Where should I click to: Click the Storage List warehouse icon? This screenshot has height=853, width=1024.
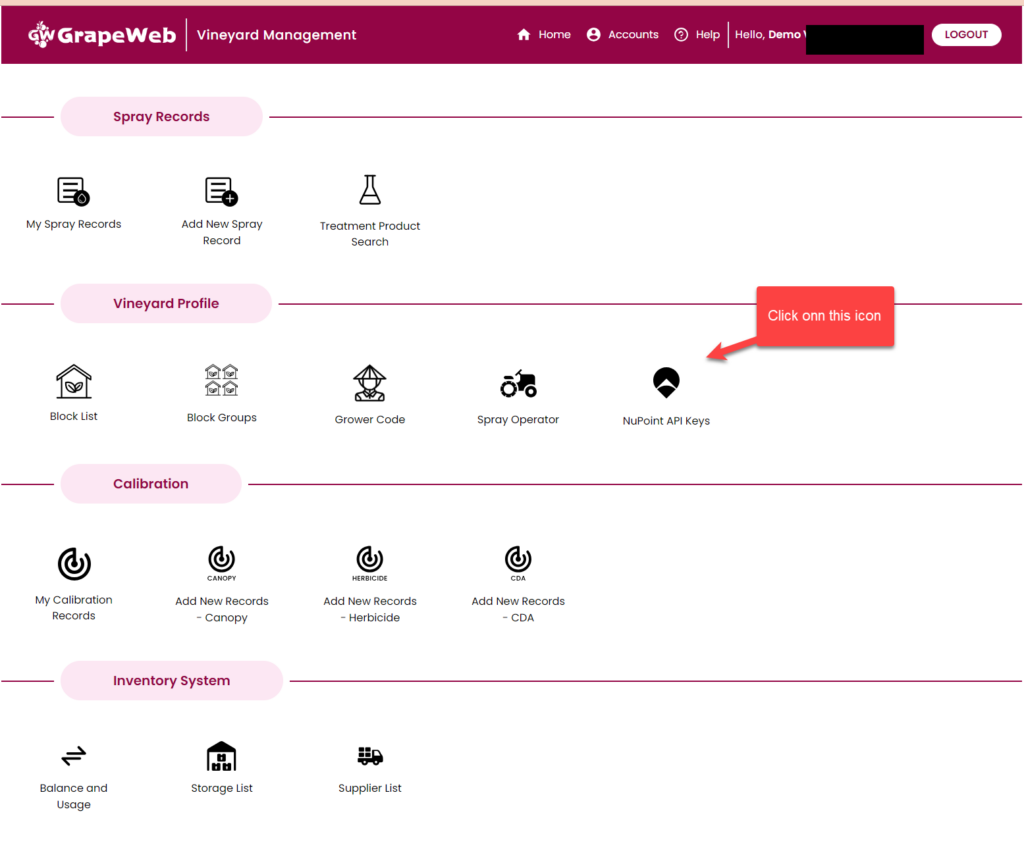pyautogui.click(x=221, y=755)
